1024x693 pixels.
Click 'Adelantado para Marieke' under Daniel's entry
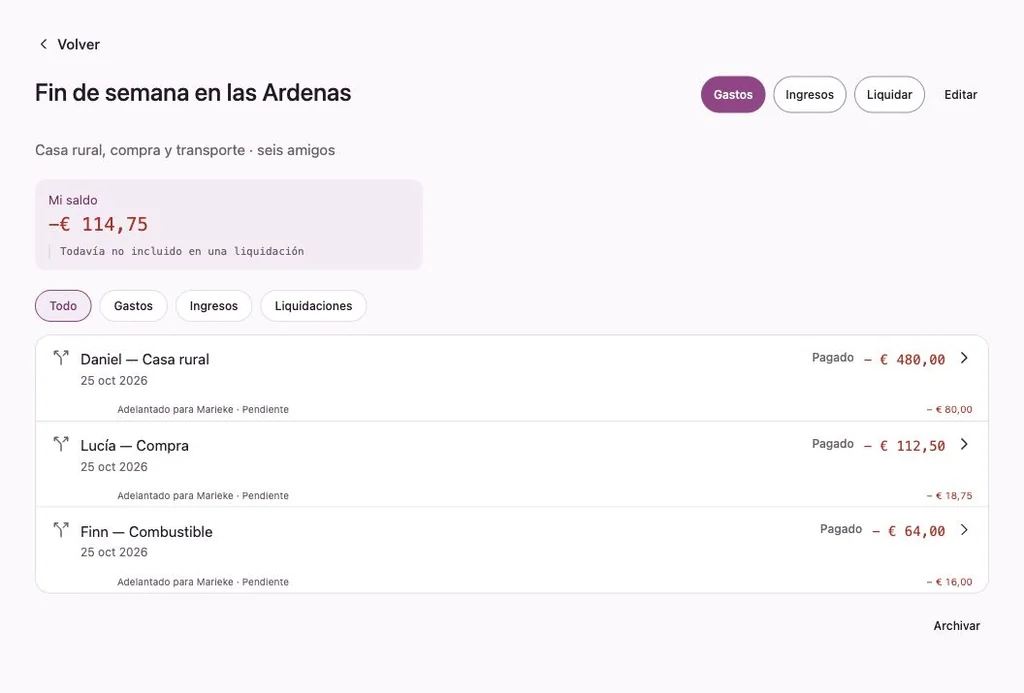click(x=175, y=410)
